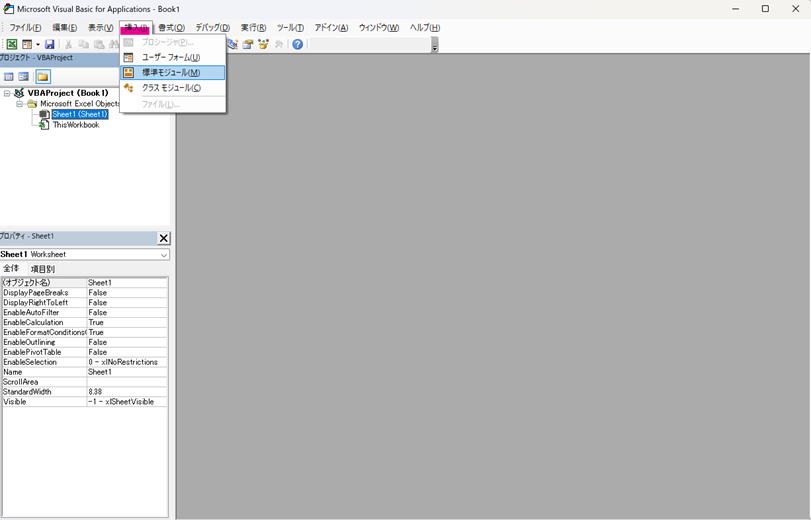
Task: Switch to Microsoft Excel view icon
Action: tap(11, 44)
